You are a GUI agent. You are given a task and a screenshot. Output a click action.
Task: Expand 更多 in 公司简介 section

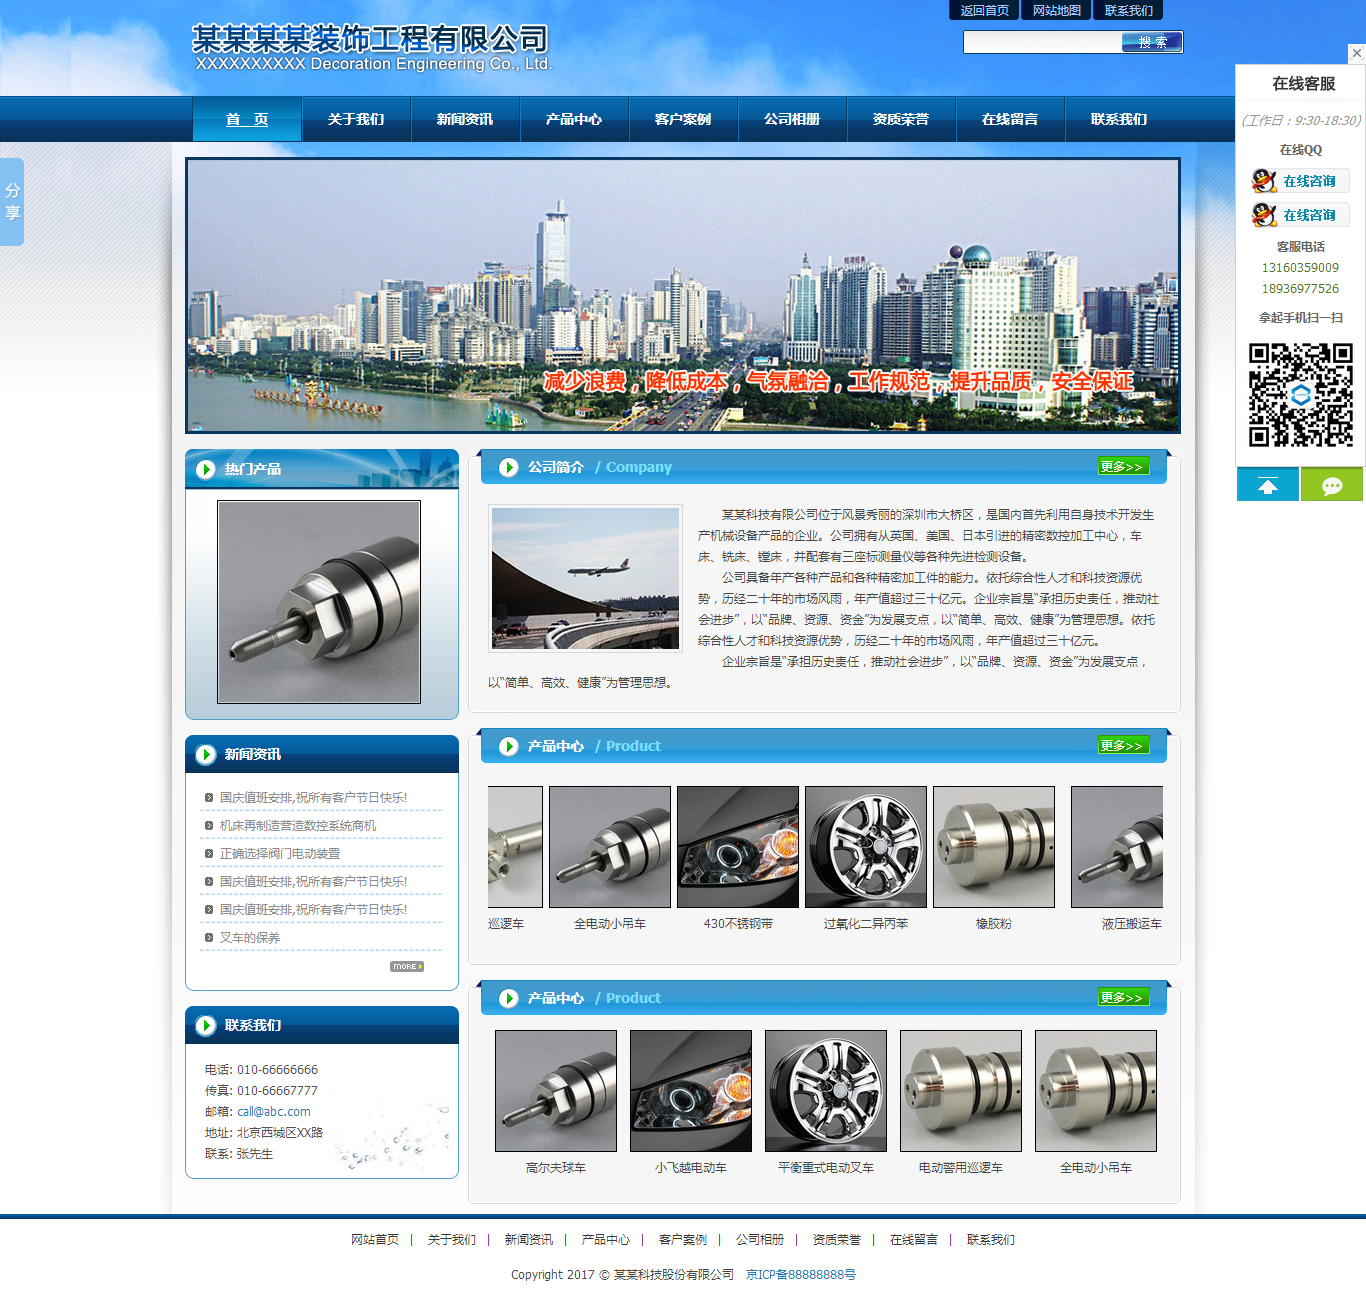click(x=1122, y=467)
